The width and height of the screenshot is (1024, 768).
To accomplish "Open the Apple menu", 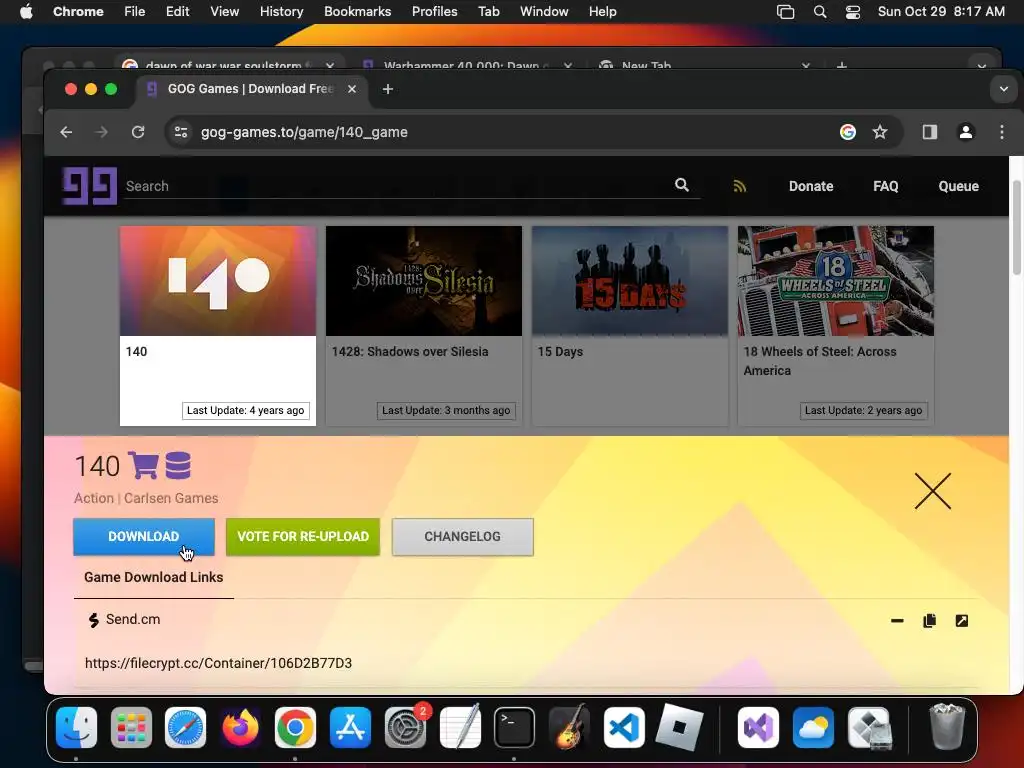I will tap(26, 12).
